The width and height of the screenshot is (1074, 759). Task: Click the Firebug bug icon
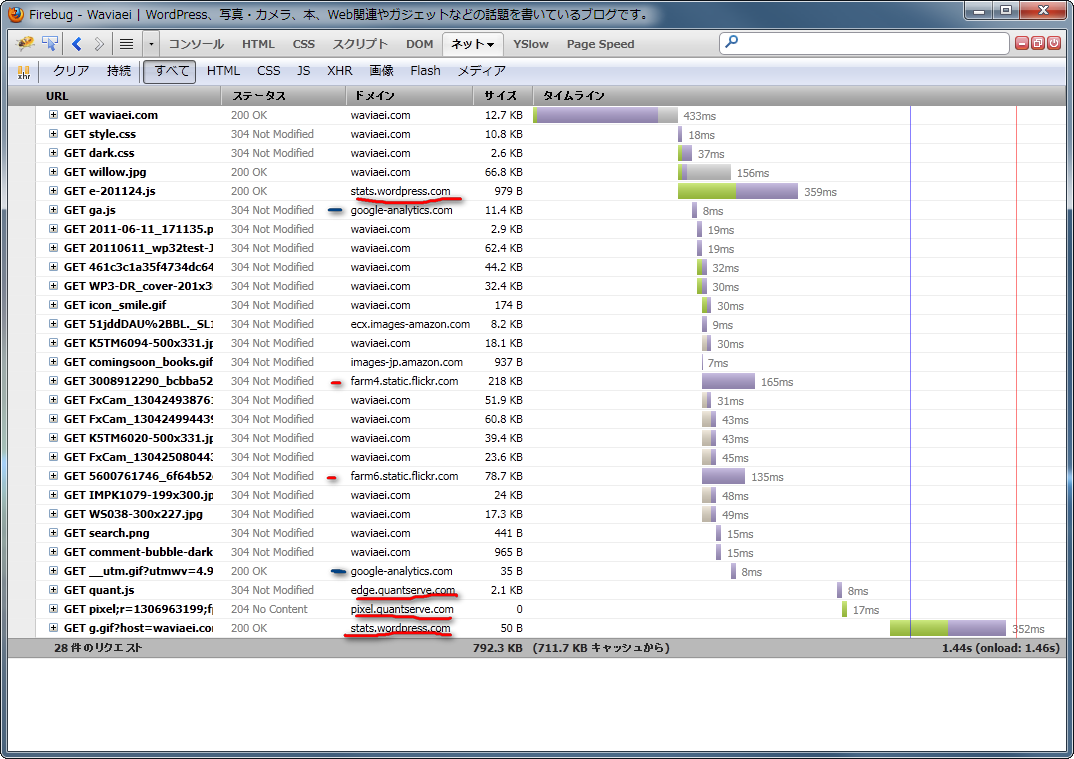click(x=25, y=44)
